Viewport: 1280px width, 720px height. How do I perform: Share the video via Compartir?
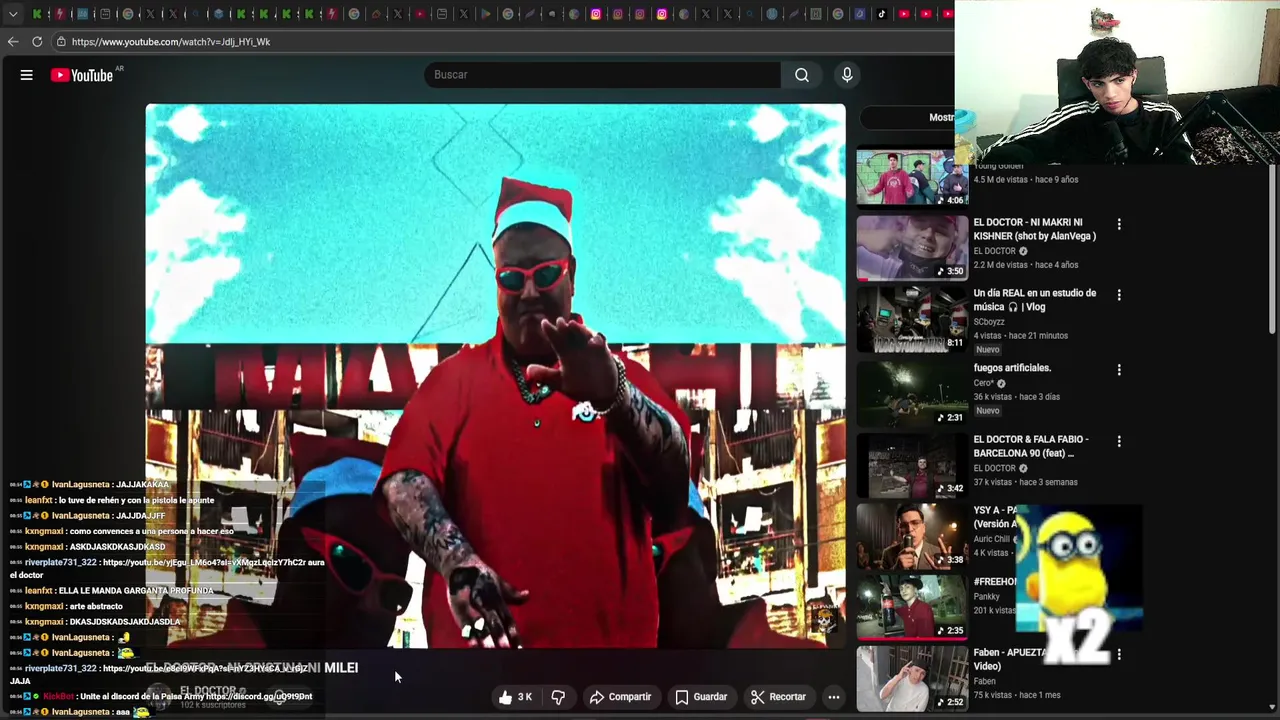click(x=620, y=697)
